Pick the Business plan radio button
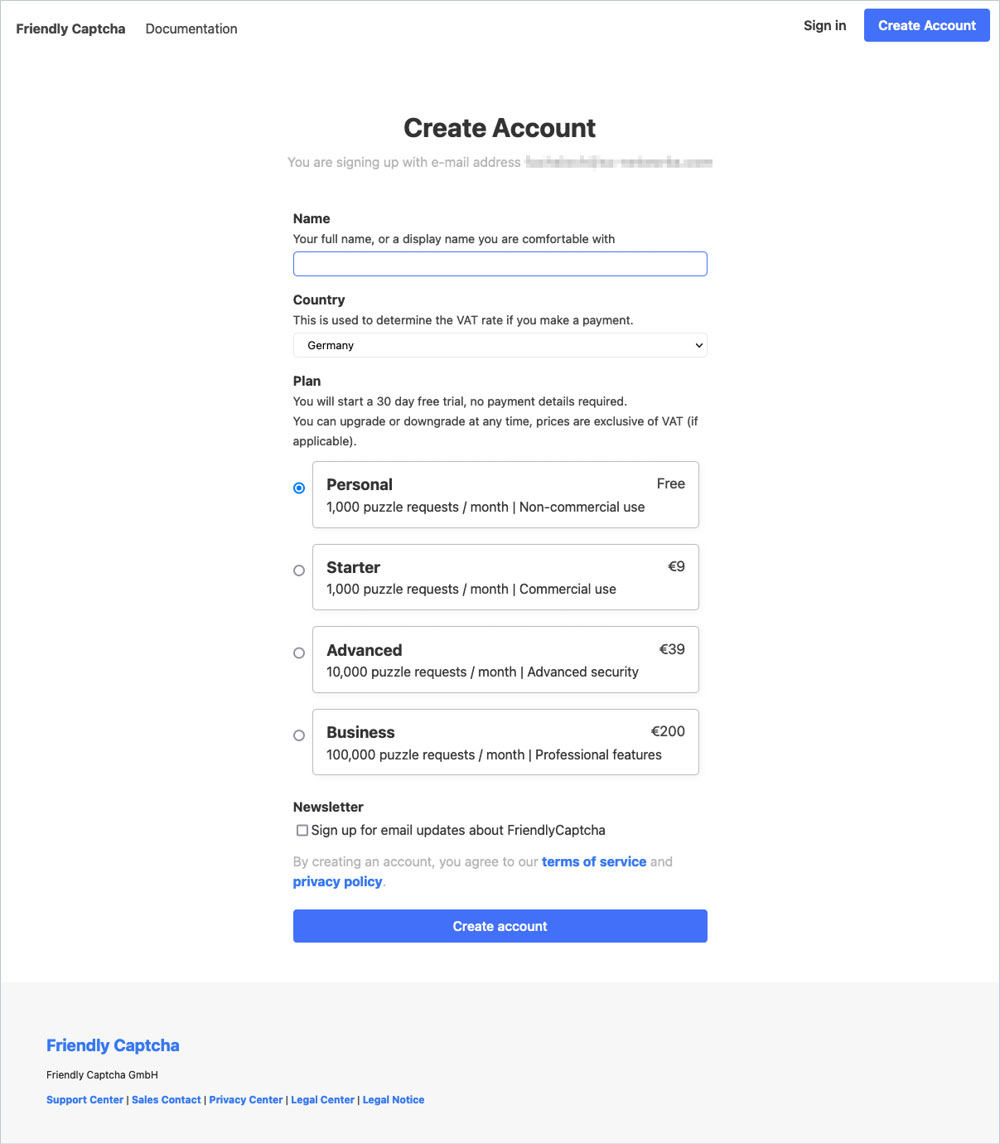Screen dimensions: 1000x1144 pos(299,735)
